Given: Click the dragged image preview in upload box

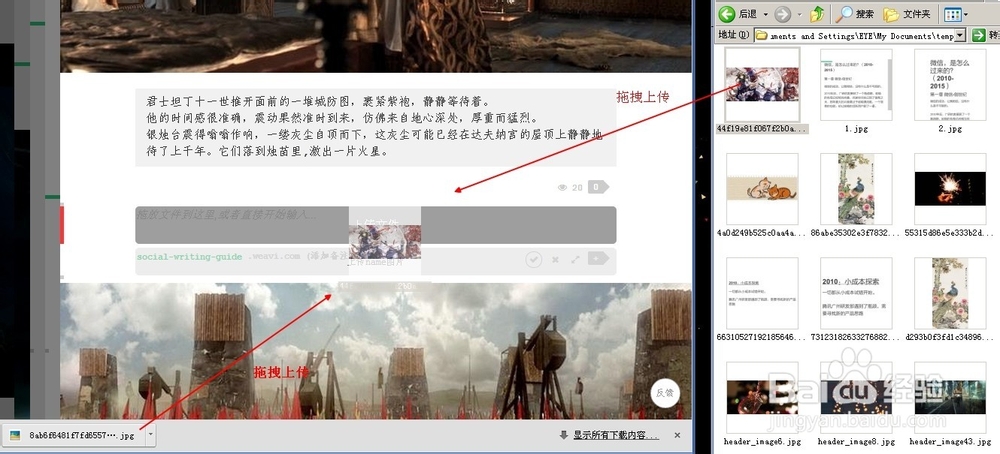Looking at the screenshot, I should pyautogui.click(x=385, y=241).
